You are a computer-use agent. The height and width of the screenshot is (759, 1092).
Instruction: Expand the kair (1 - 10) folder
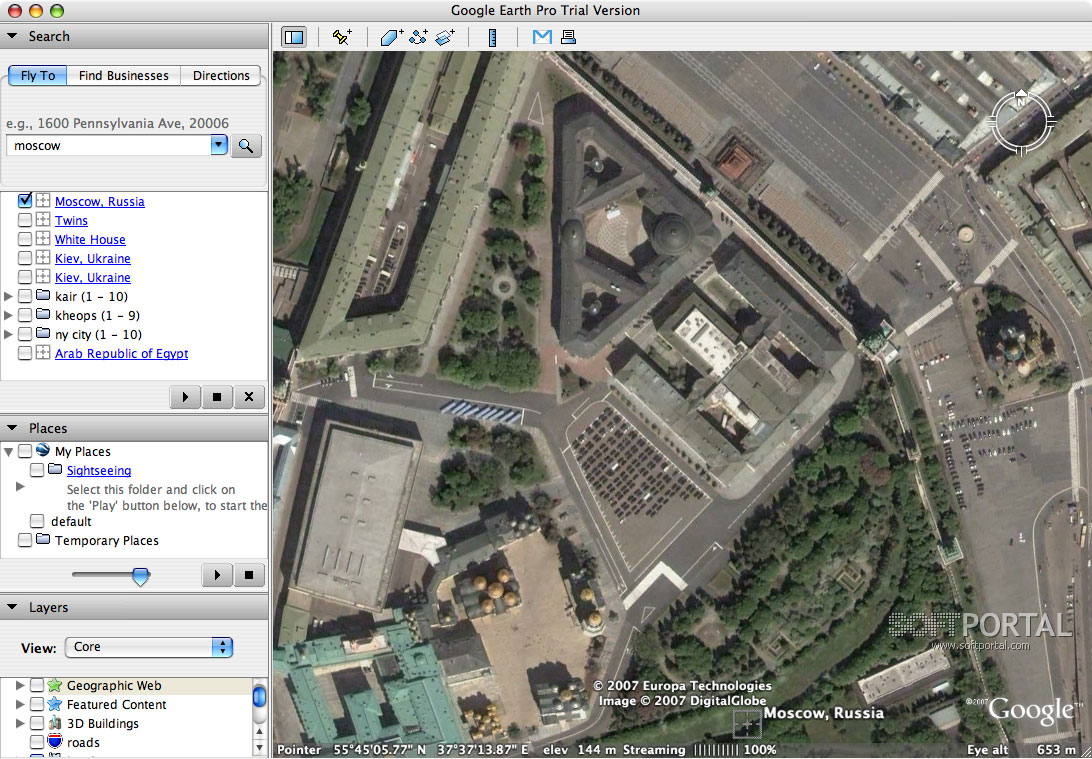pos(9,297)
